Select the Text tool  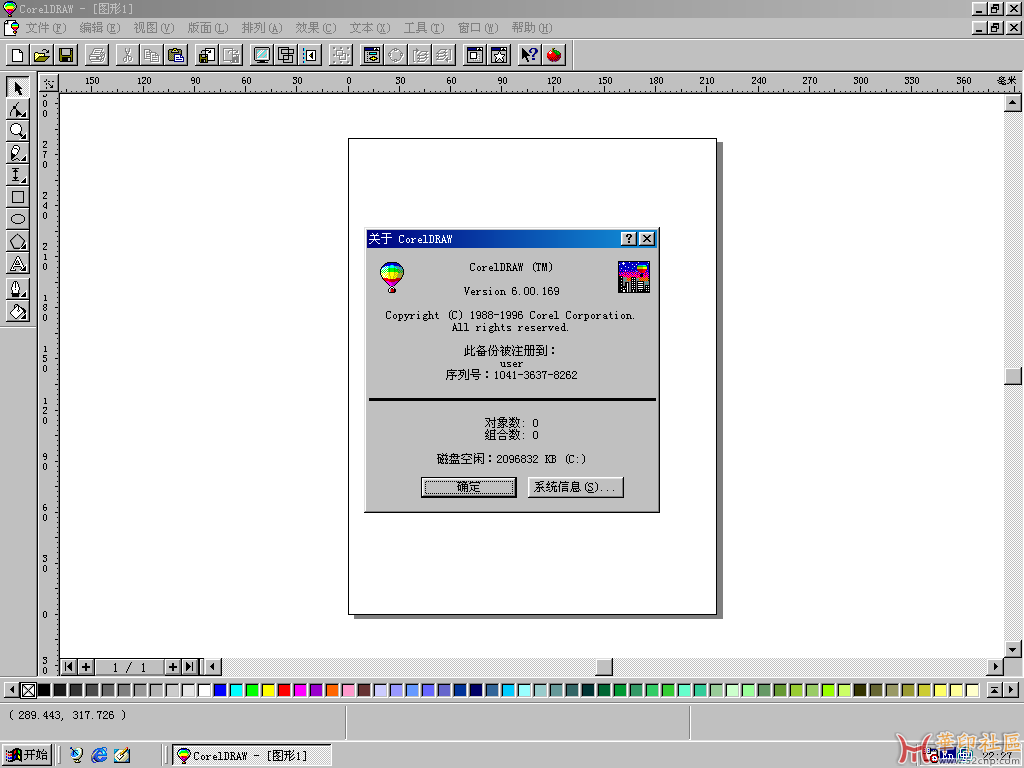click(18, 264)
